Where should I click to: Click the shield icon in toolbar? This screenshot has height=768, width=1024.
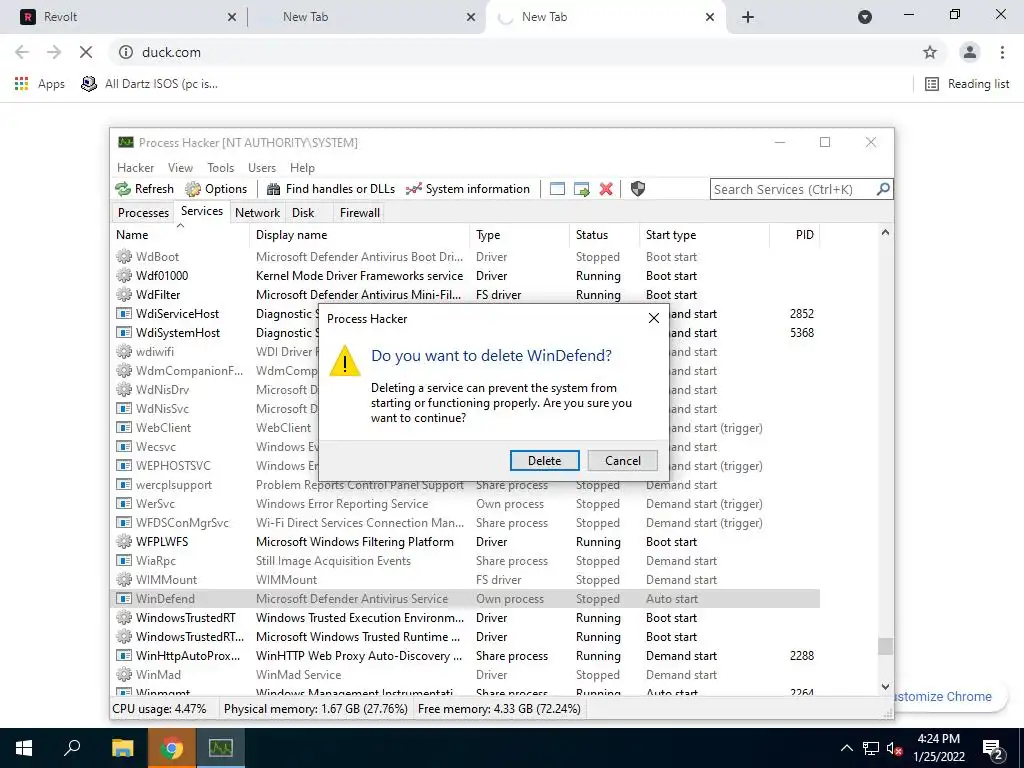click(x=638, y=189)
